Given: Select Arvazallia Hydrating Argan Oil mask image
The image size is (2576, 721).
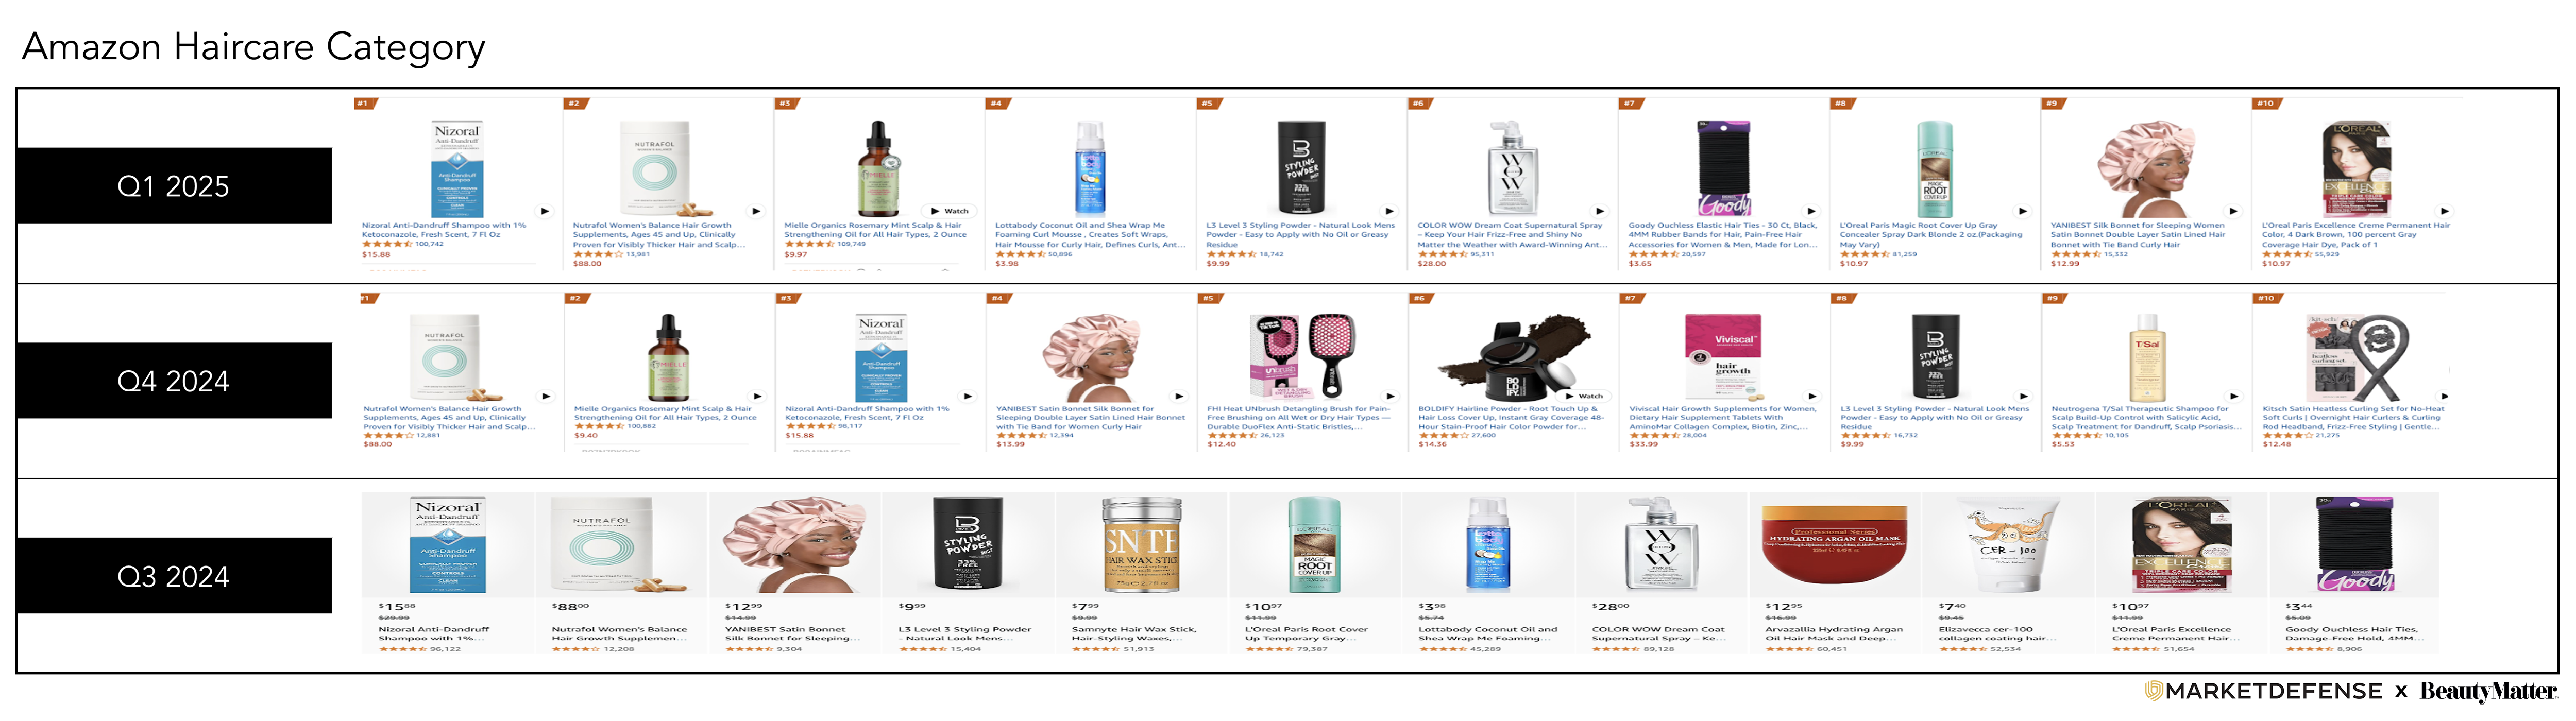Looking at the screenshot, I should coord(1834,545).
